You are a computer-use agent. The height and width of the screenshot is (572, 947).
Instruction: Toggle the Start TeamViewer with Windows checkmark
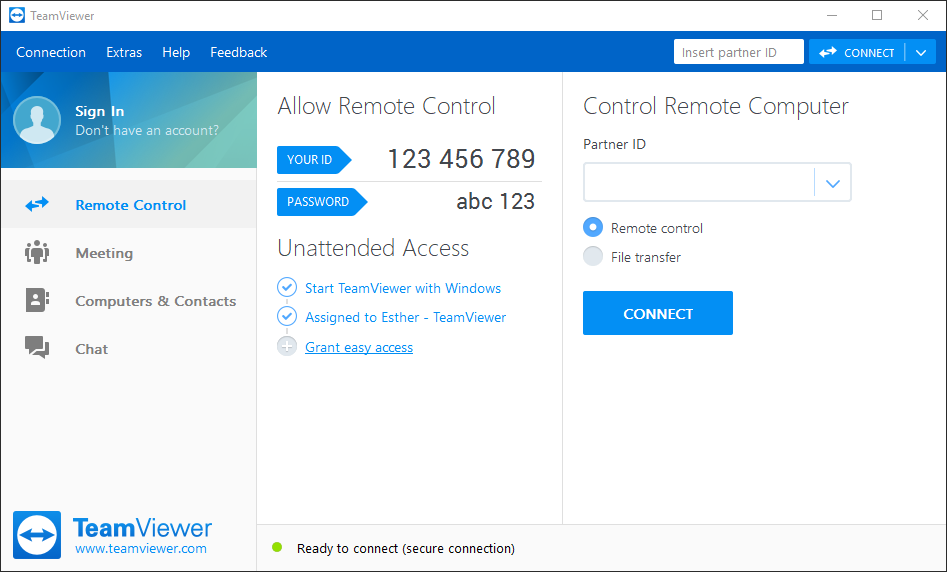click(x=287, y=288)
